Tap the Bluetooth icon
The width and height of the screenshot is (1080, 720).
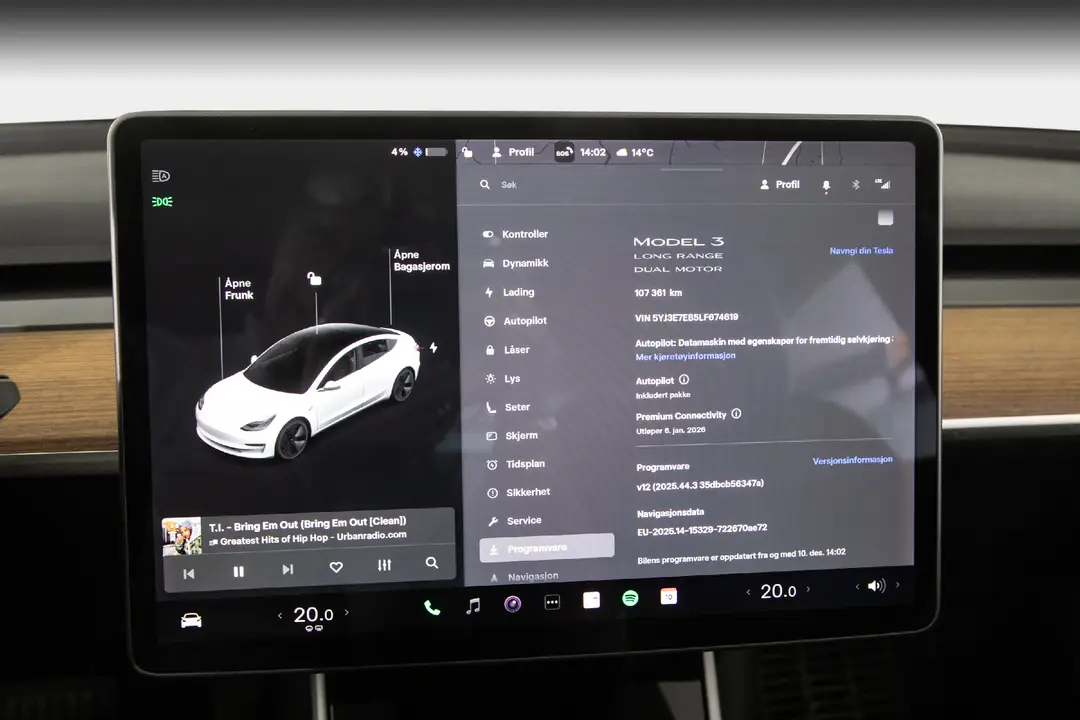click(x=855, y=185)
